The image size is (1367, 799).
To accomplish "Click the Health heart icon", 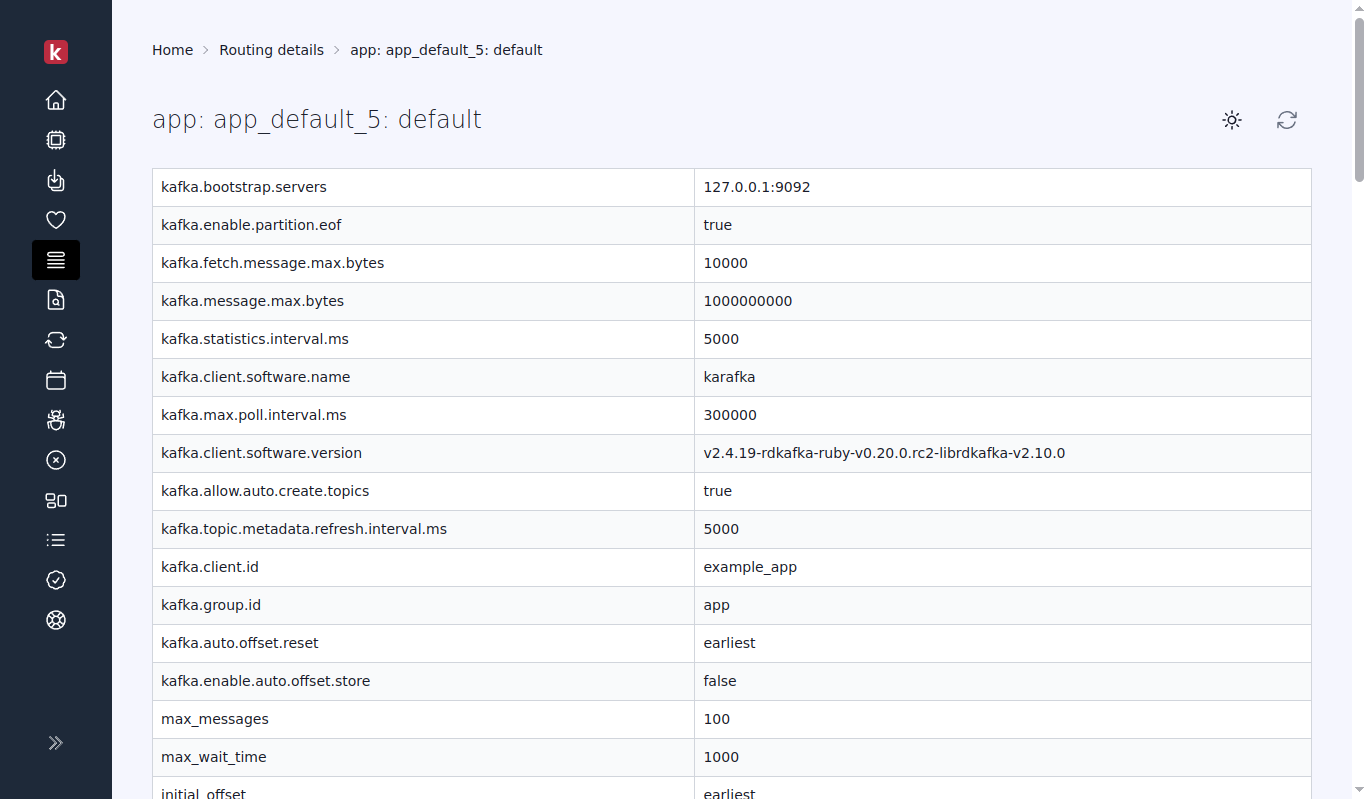I will [x=56, y=220].
